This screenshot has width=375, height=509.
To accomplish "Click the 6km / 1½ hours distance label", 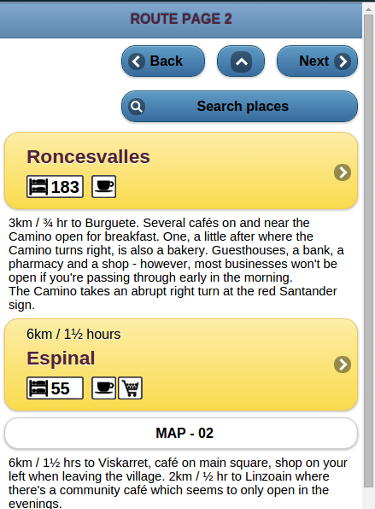I will [x=73, y=334].
